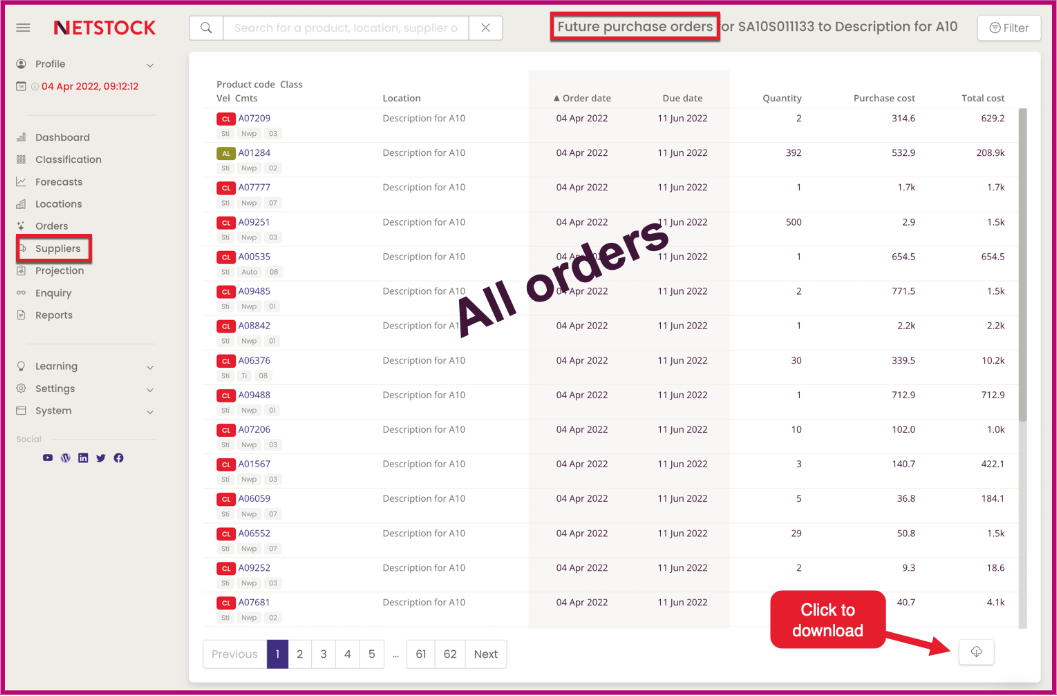
Task: Open product code A07209 link
Action: coord(254,118)
